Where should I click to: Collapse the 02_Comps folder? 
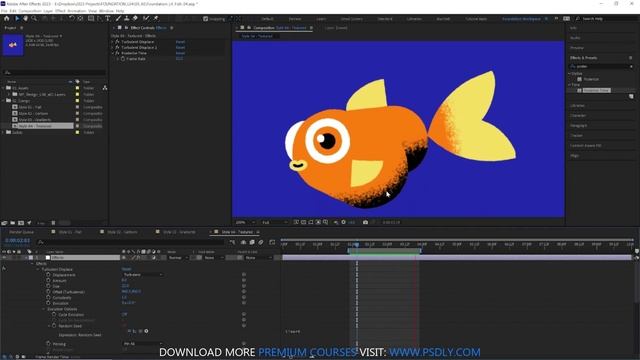click(x=3, y=100)
